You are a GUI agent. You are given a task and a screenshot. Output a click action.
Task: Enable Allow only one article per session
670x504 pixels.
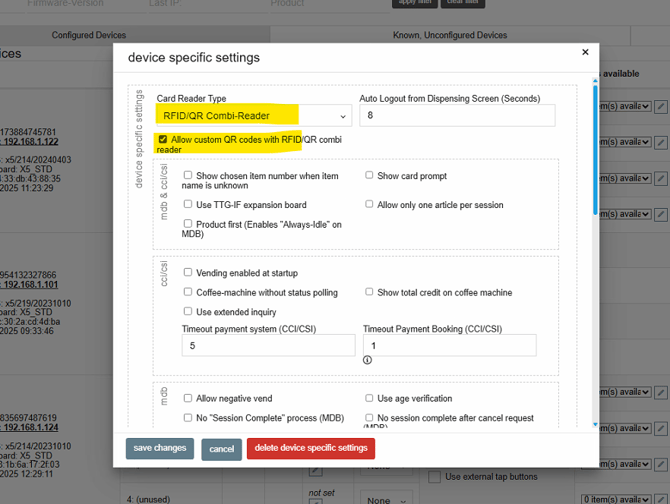pyautogui.click(x=369, y=205)
